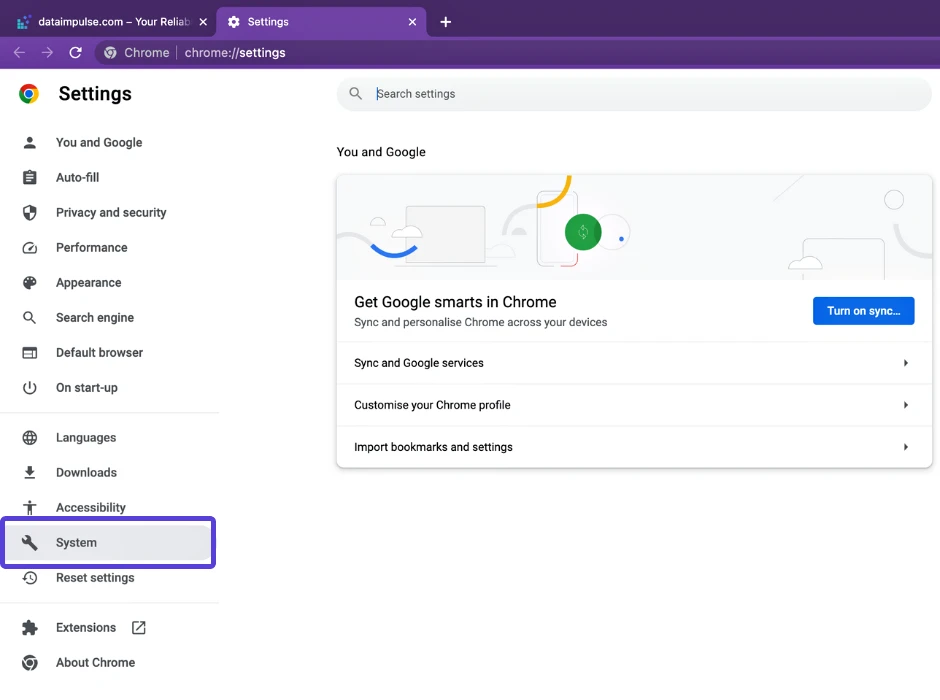
Task: Open Performance settings section
Action: (92, 248)
